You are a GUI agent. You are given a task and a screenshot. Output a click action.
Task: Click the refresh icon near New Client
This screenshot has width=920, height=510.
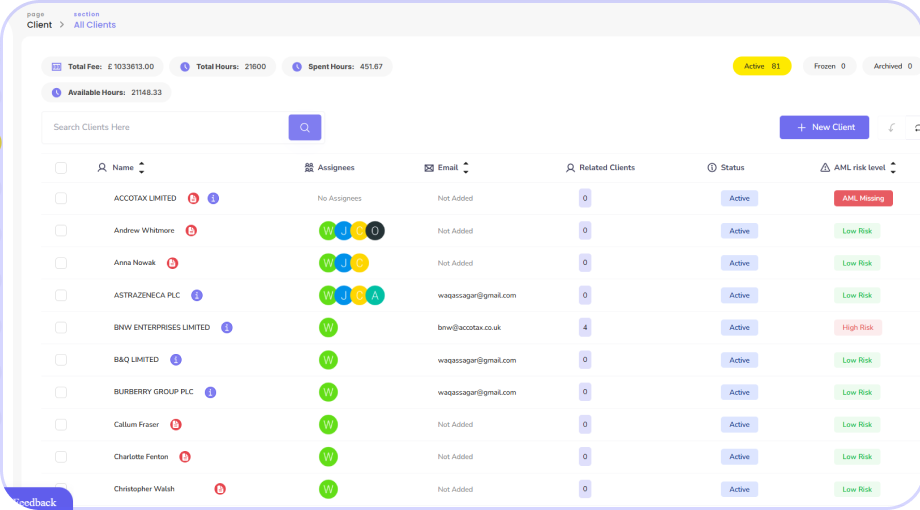pos(915,128)
